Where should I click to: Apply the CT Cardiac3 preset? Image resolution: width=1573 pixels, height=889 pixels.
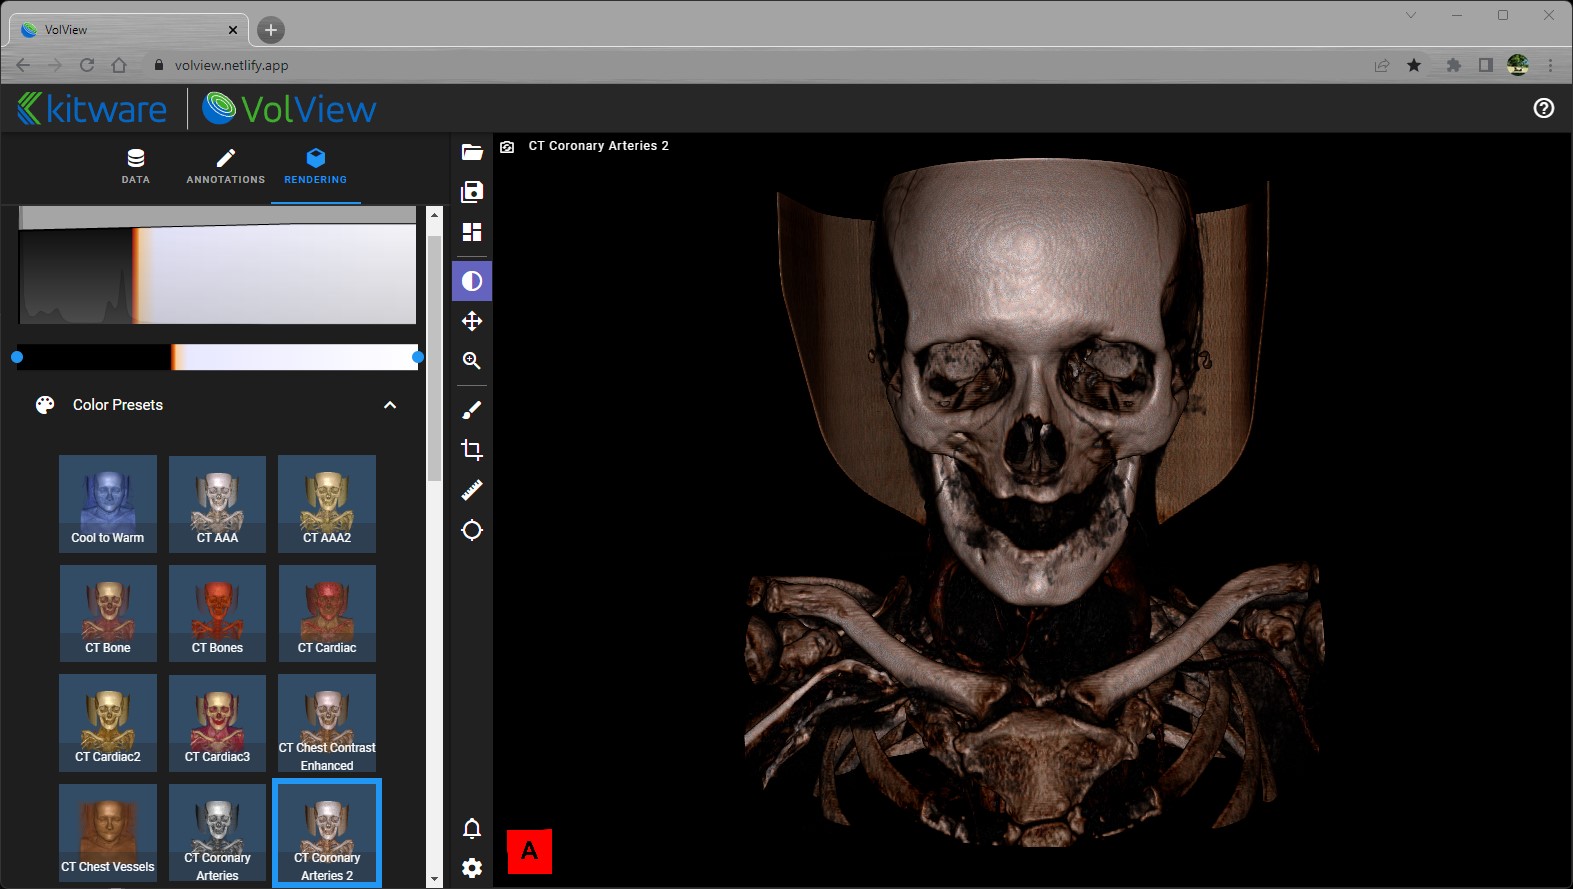tap(217, 723)
